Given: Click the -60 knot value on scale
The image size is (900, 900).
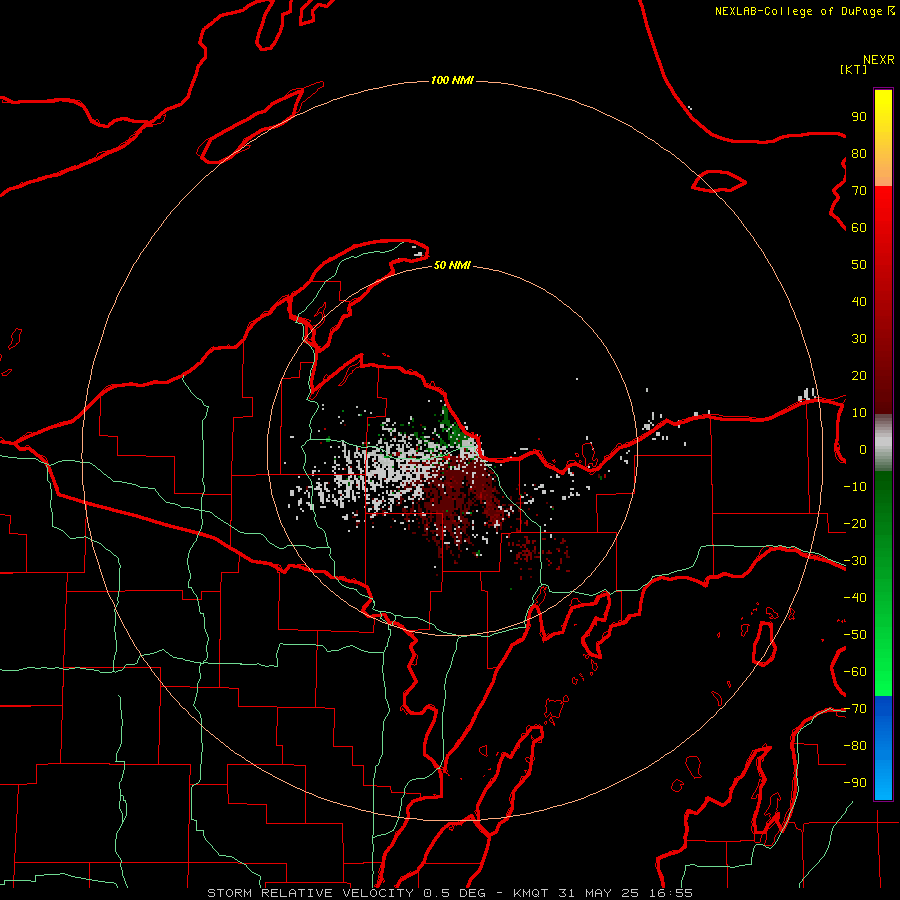Looking at the screenshot, I should [x=855, y=672].
